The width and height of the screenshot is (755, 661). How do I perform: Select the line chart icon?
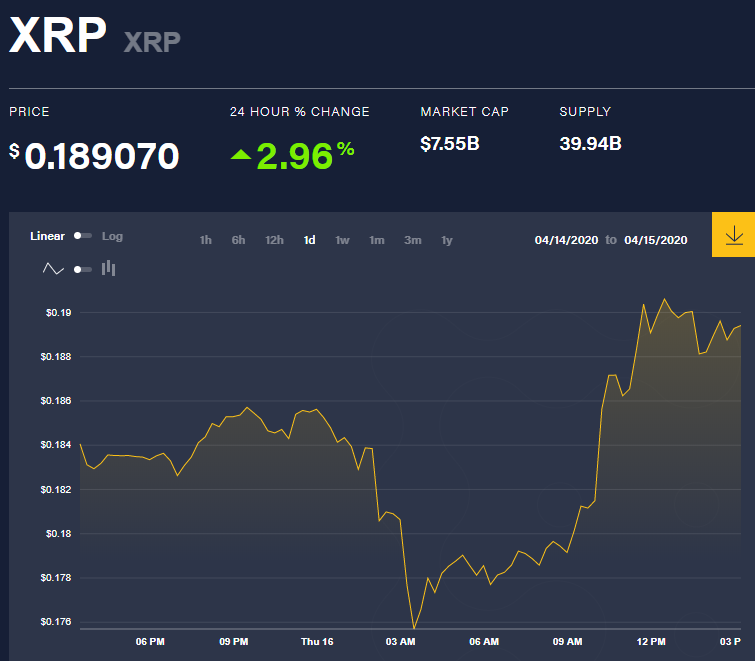53,269
